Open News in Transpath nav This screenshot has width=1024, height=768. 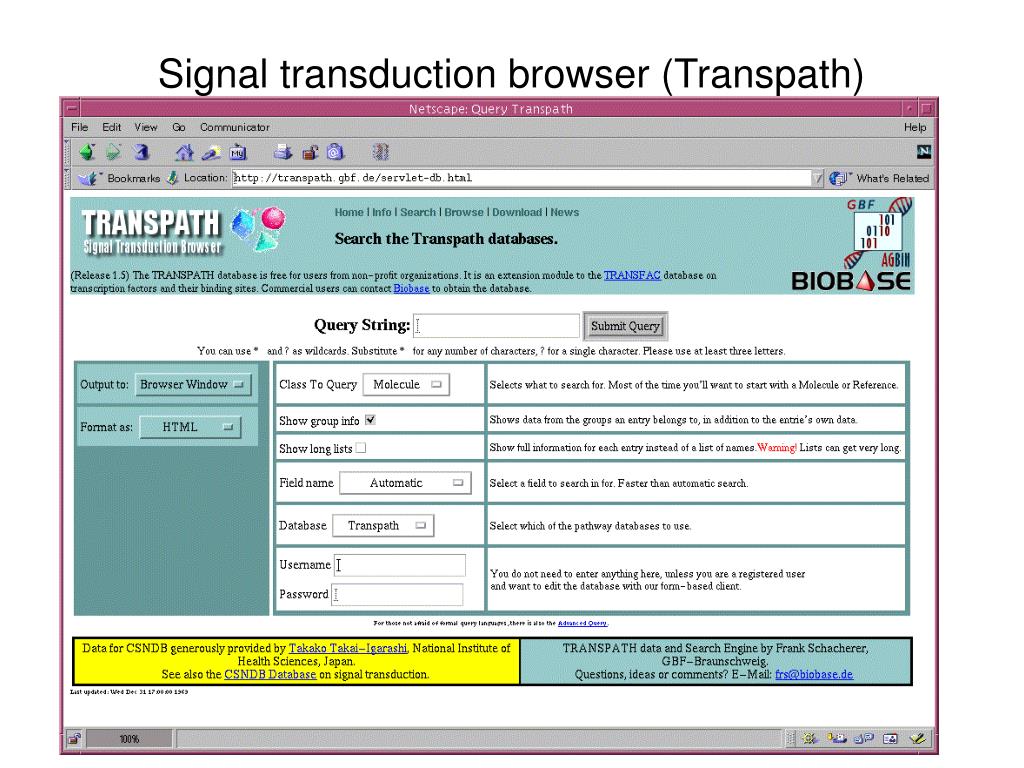point(564,212)
